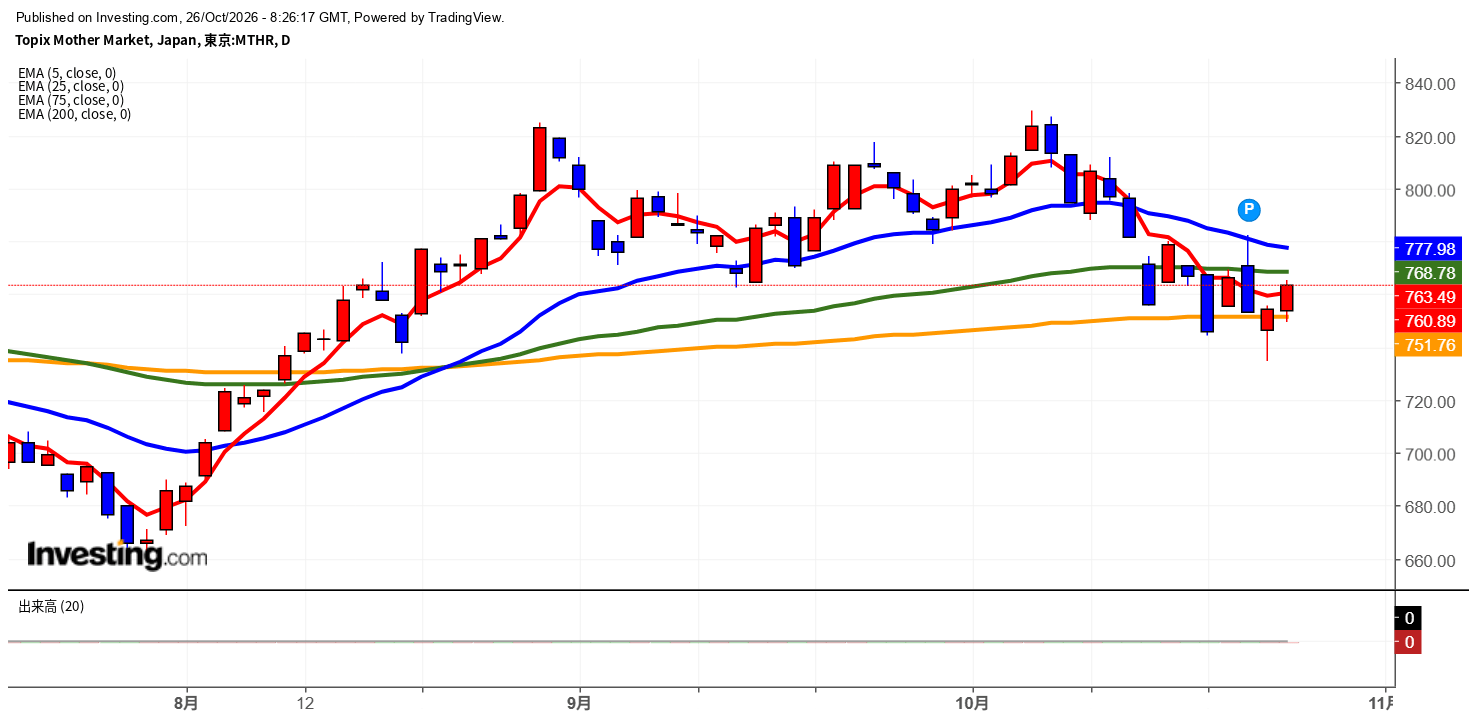Click the 660.00 price axis label

[x=1429, y=560]
